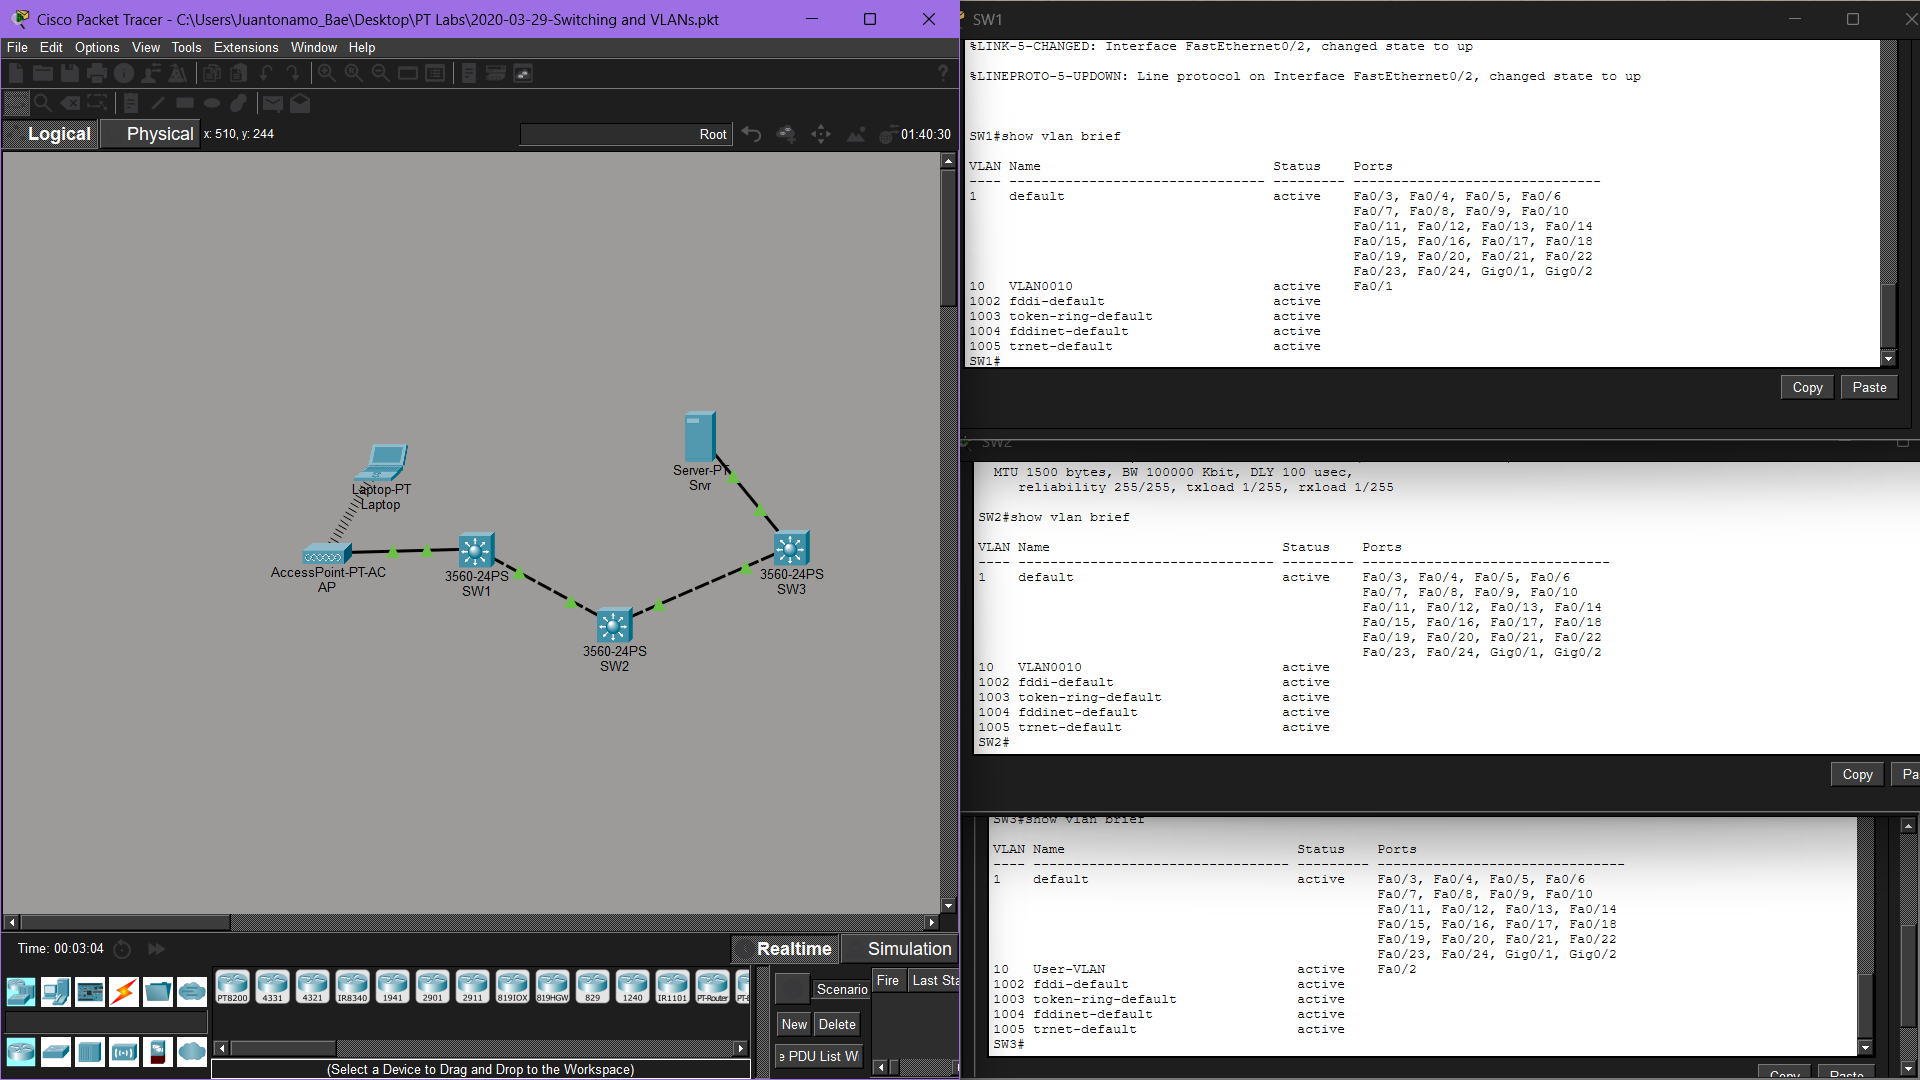This screenshot has width=1920, height=1080.
Task: Select the Wireless Devices subcategory icon
Action: click(124, 1052)
